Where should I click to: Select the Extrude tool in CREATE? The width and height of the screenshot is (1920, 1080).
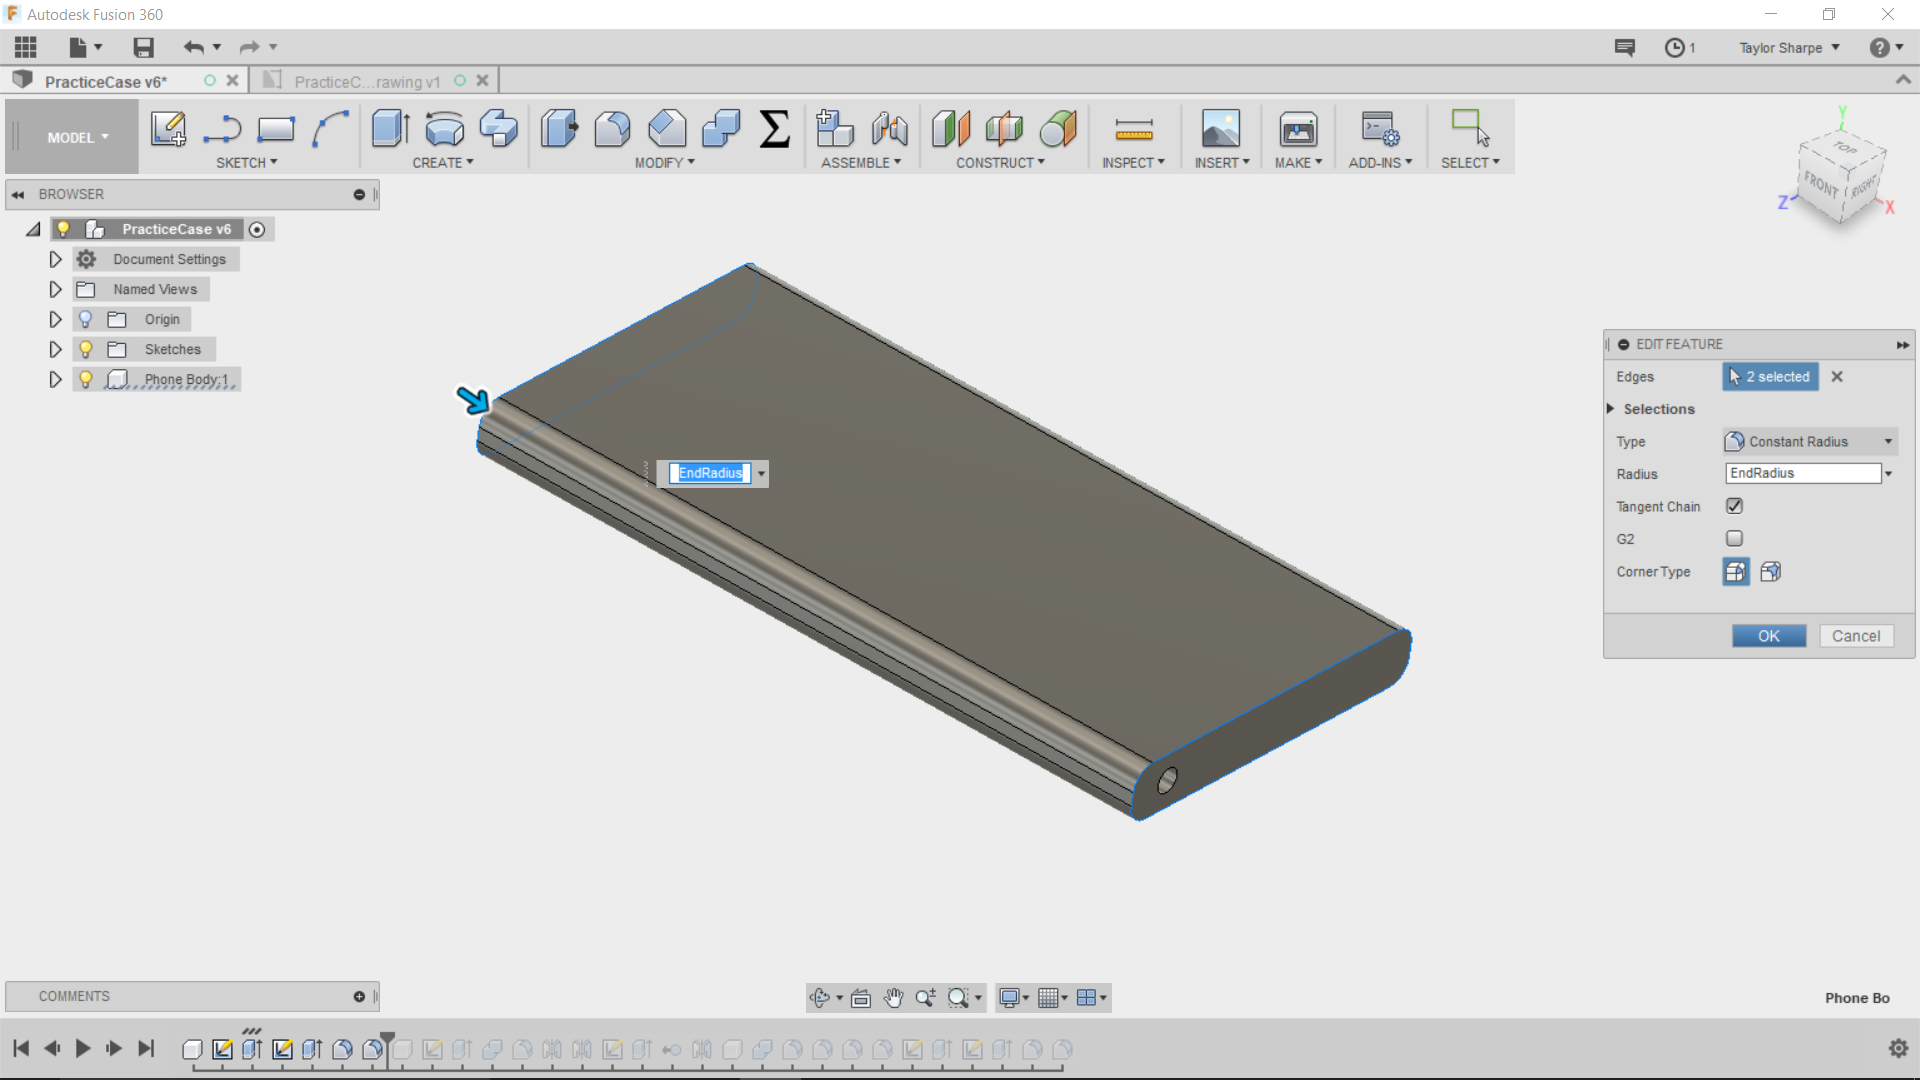(388, 128)
